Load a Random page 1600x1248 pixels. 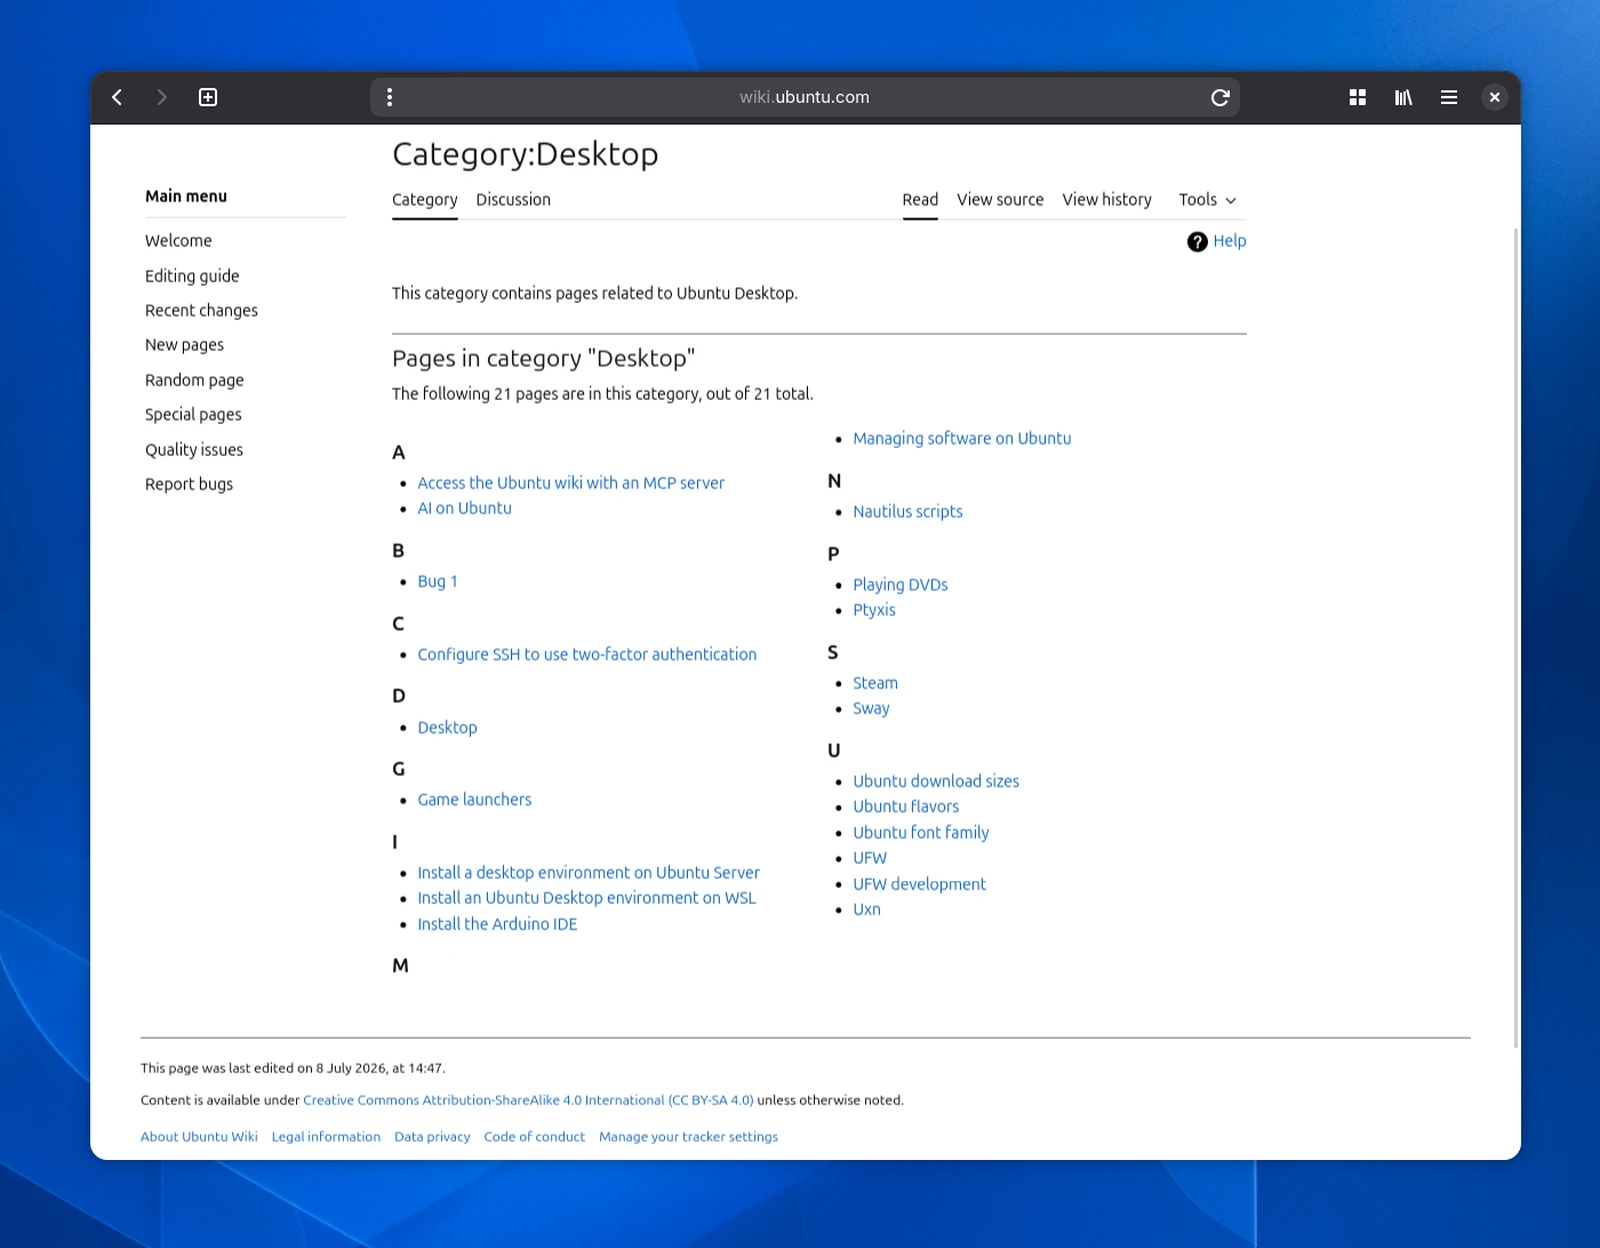(x=194, y=380)
